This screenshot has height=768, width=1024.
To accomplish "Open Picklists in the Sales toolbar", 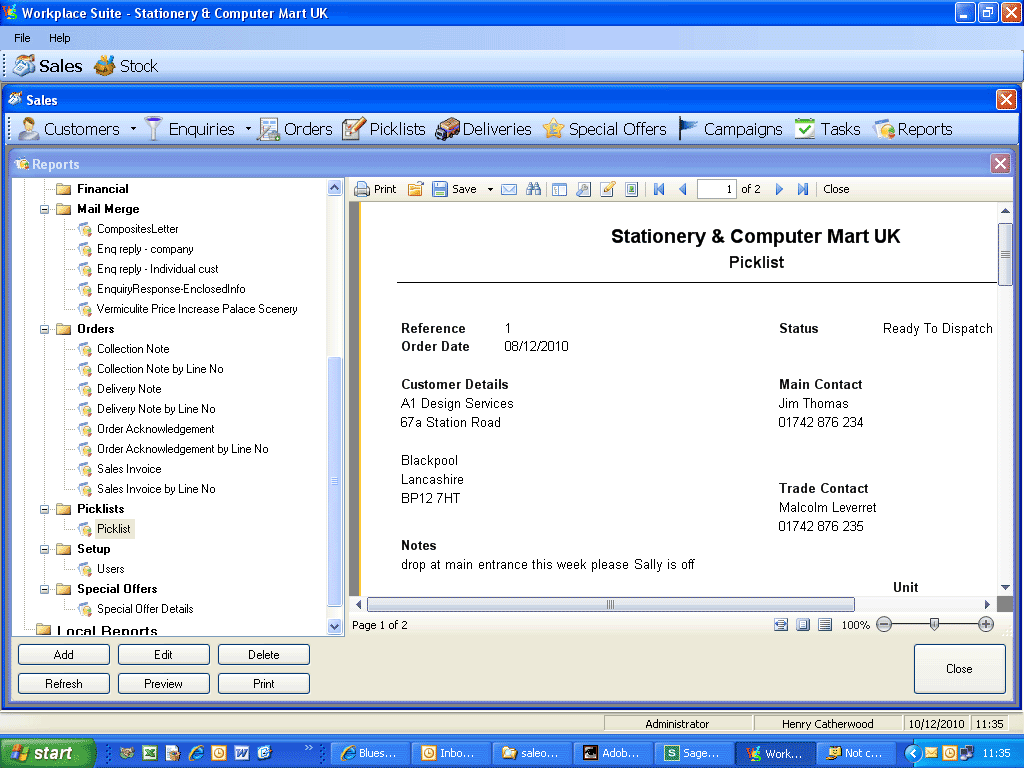I will coord(384,129).
